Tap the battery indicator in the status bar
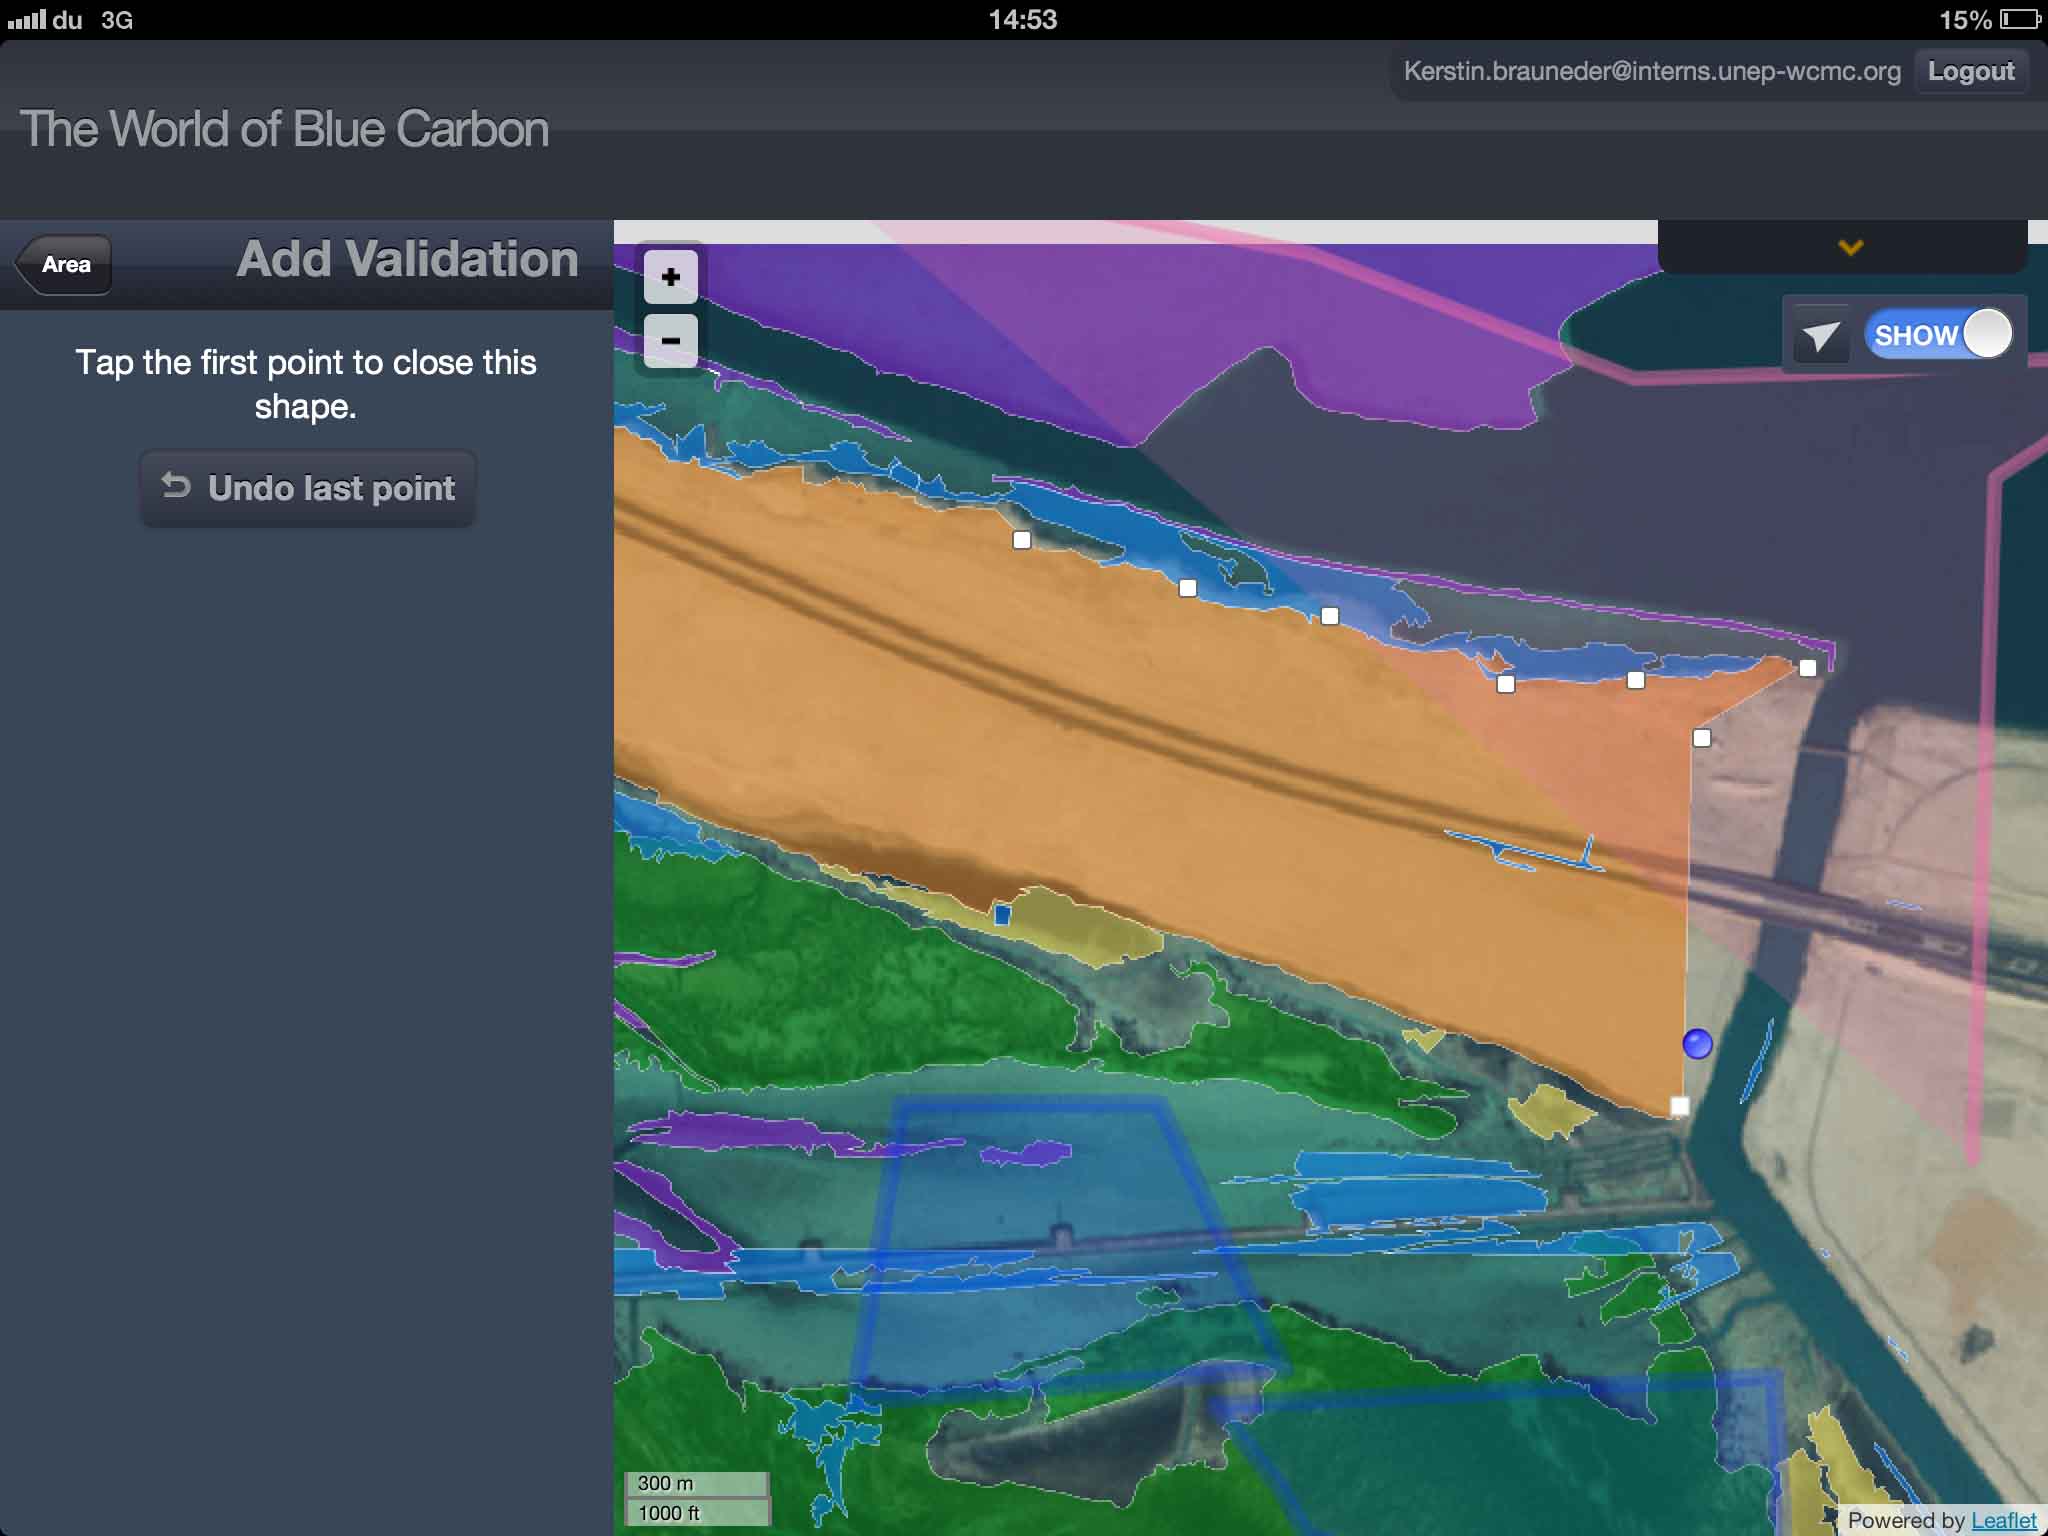The image size is (2048, 1536). [2019, 20]
